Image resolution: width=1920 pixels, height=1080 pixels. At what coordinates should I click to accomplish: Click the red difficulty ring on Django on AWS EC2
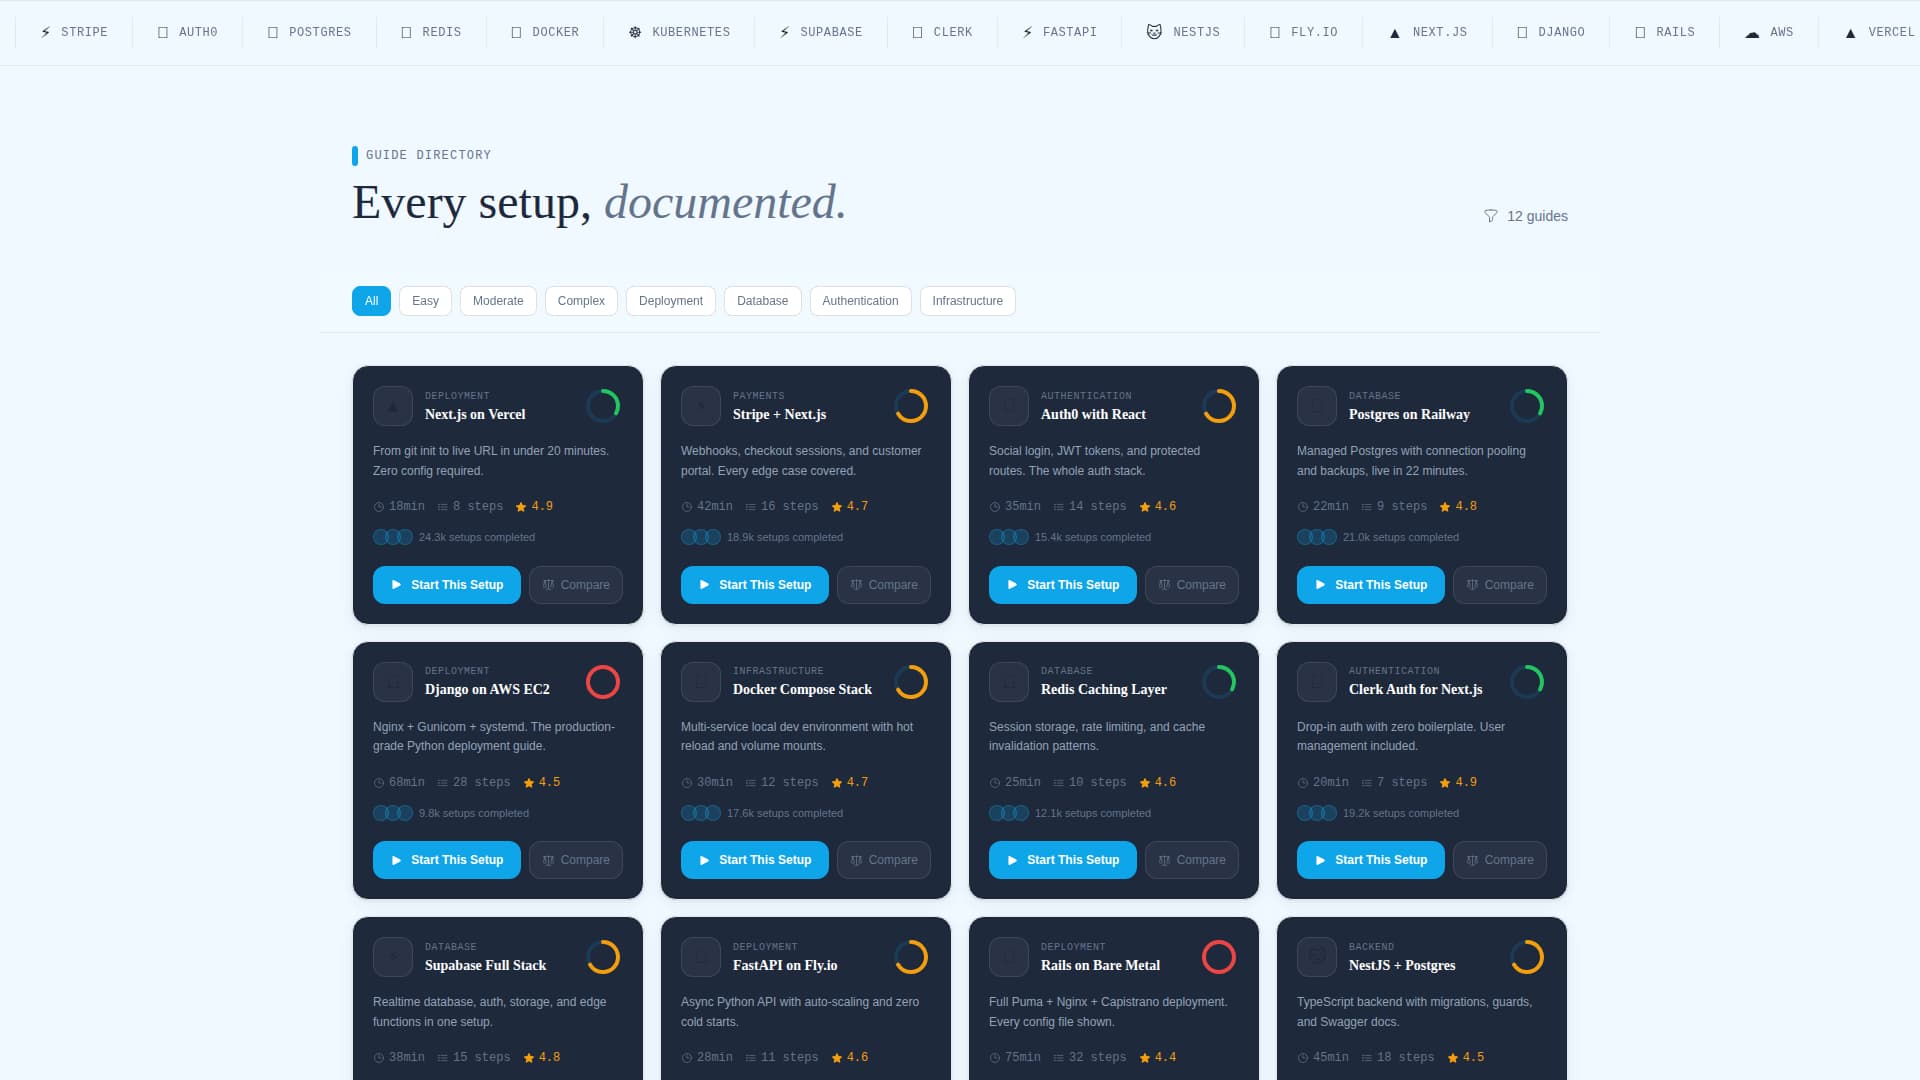point(603,682)
